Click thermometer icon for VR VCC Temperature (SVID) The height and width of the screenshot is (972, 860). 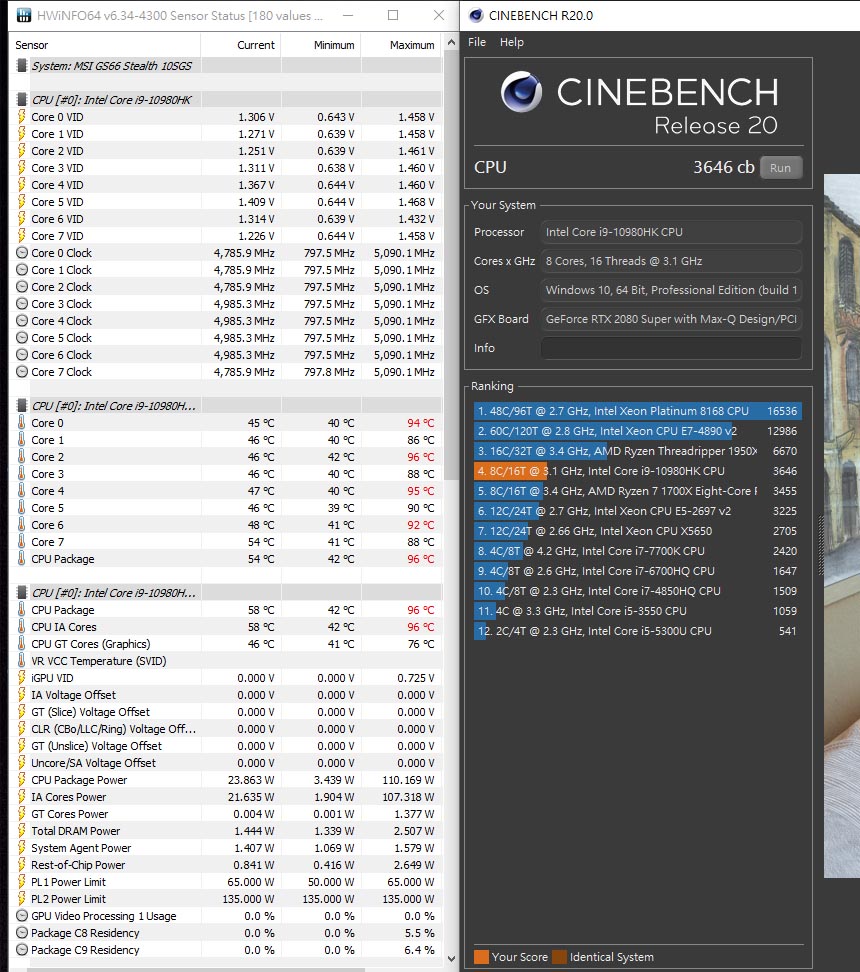(x=22, y=661)
